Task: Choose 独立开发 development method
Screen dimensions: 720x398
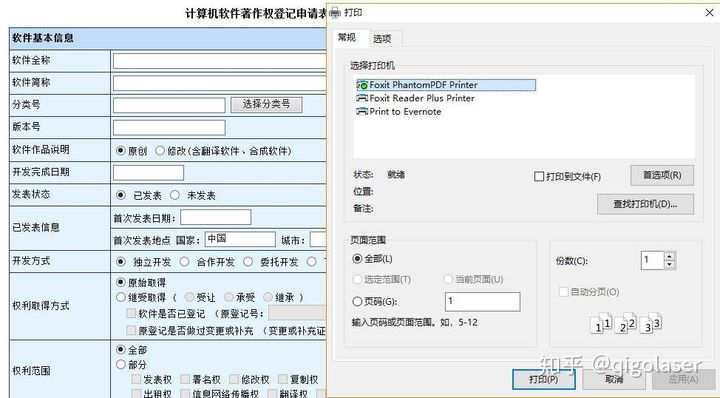Action: 121,262
